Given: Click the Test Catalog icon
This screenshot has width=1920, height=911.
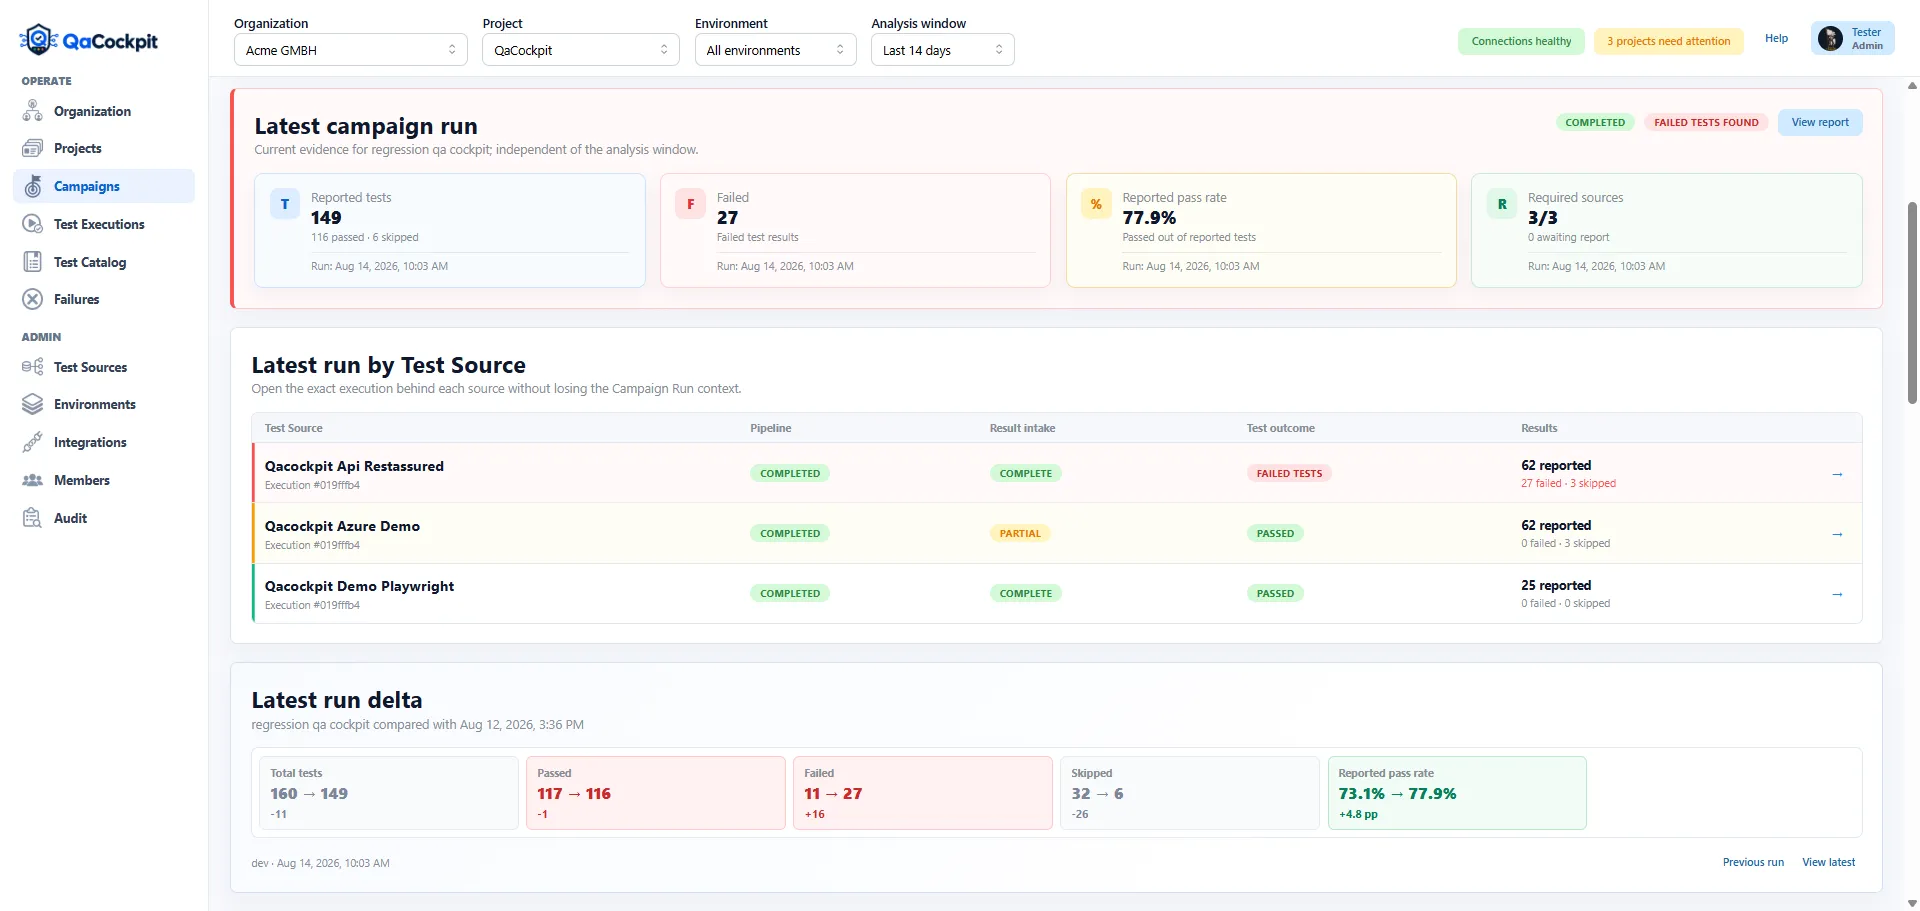Looking at the screenshot, I should pyautogui.click(x=33, y=262).
